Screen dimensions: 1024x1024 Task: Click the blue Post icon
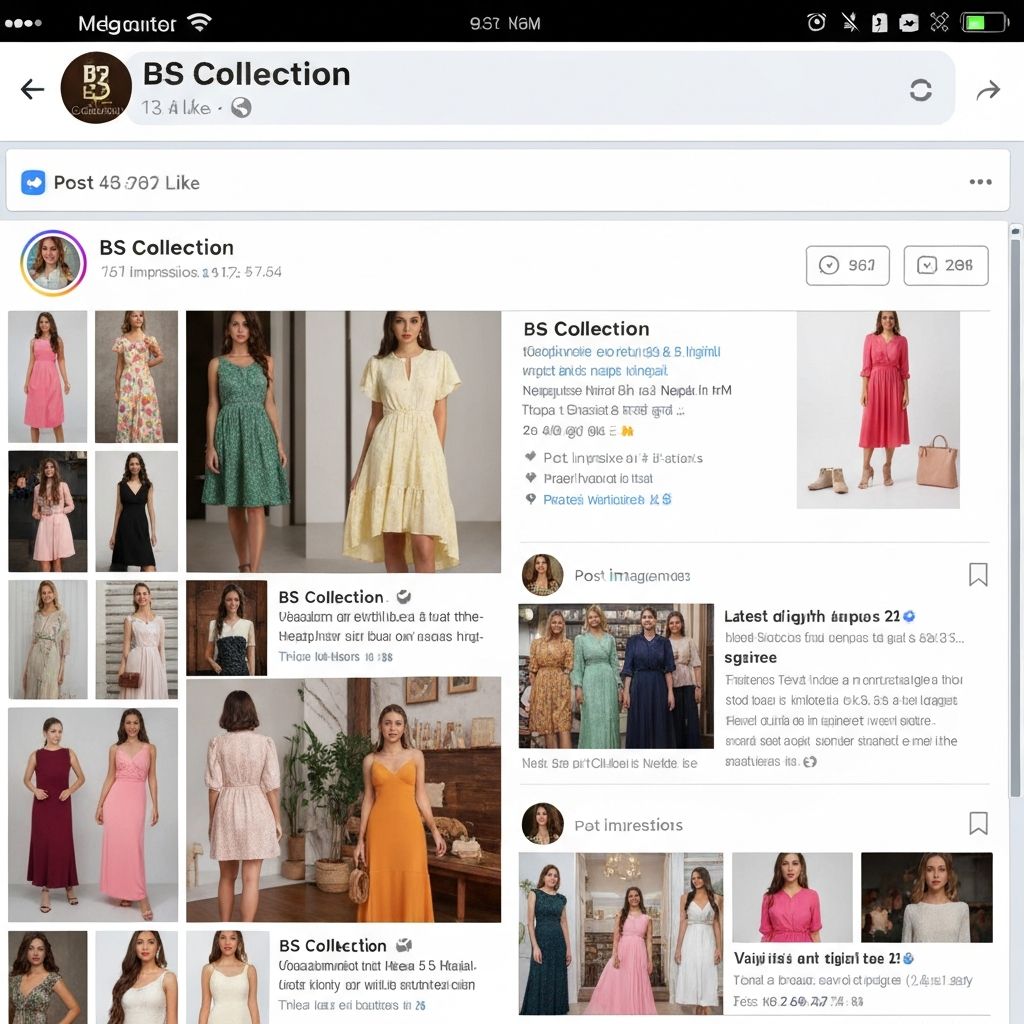coord(34,182)
